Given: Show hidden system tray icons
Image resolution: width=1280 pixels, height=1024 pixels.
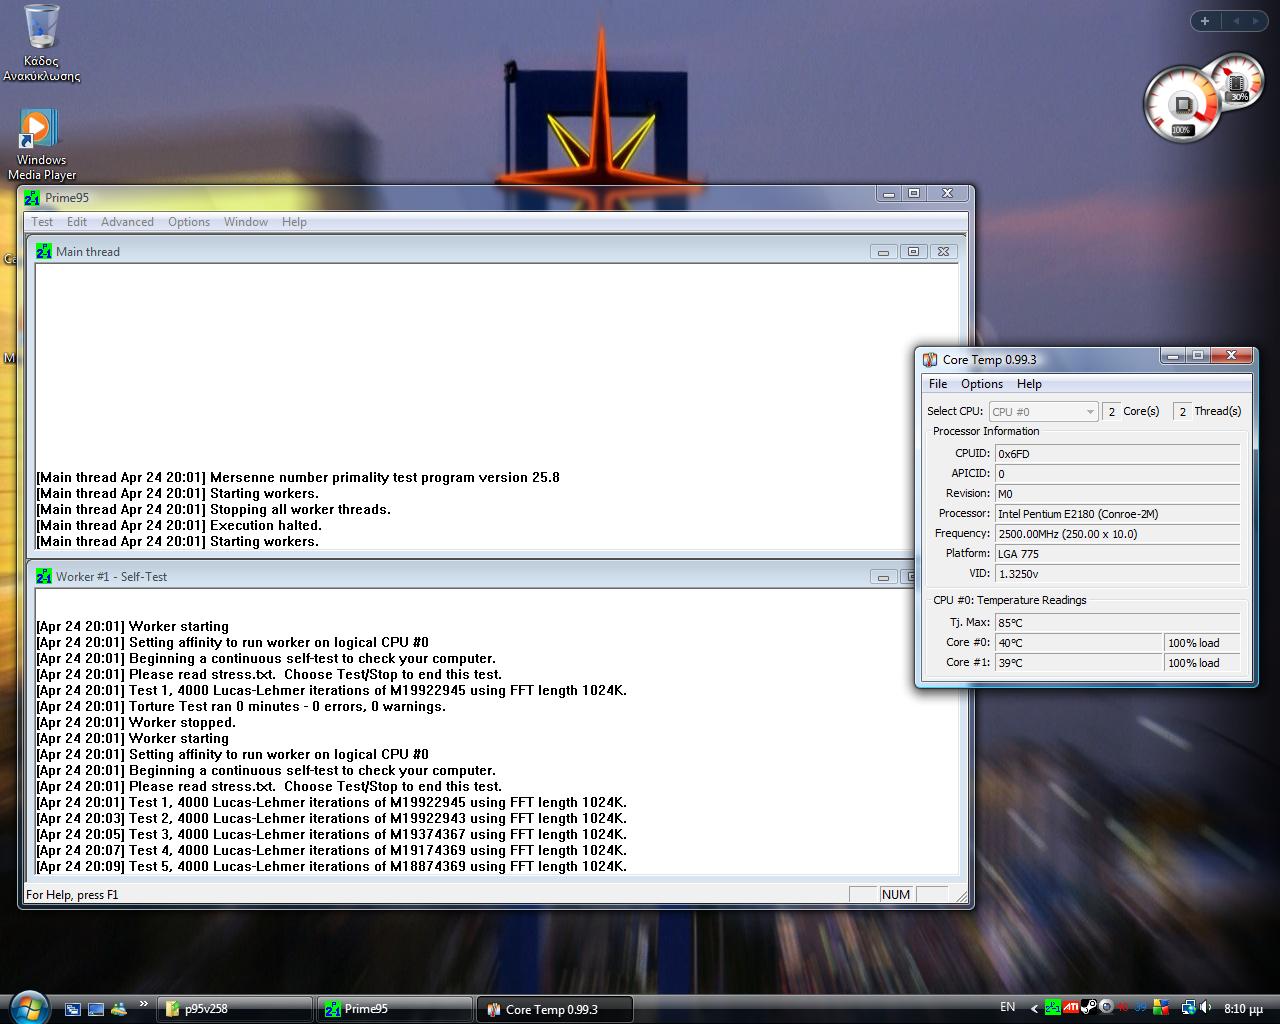Looking at the screenshot, I should (x=1035, y=1008).
